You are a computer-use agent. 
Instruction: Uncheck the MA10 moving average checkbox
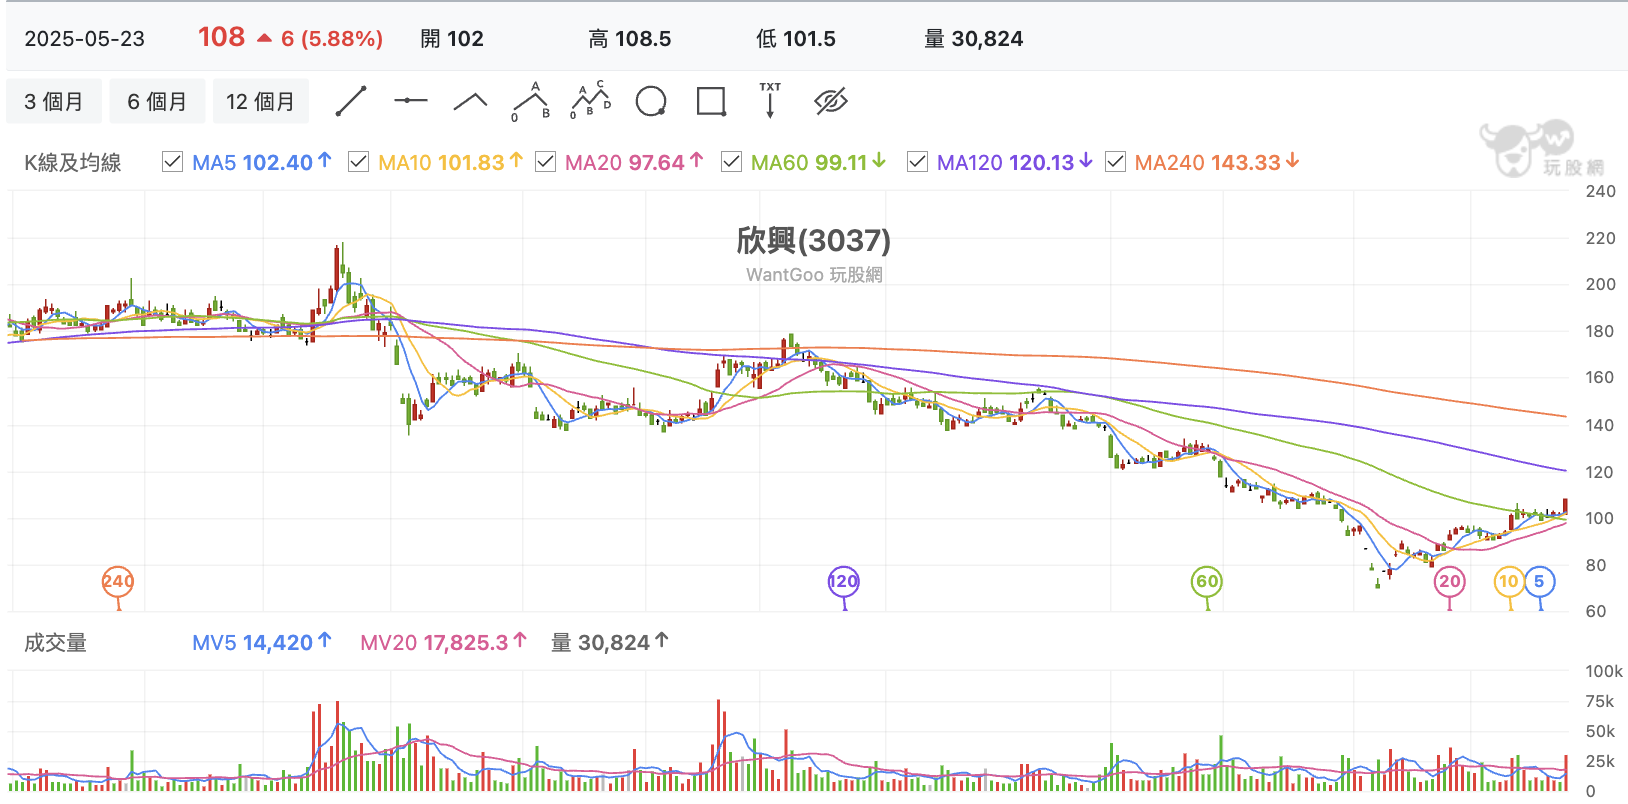[358, 162]
